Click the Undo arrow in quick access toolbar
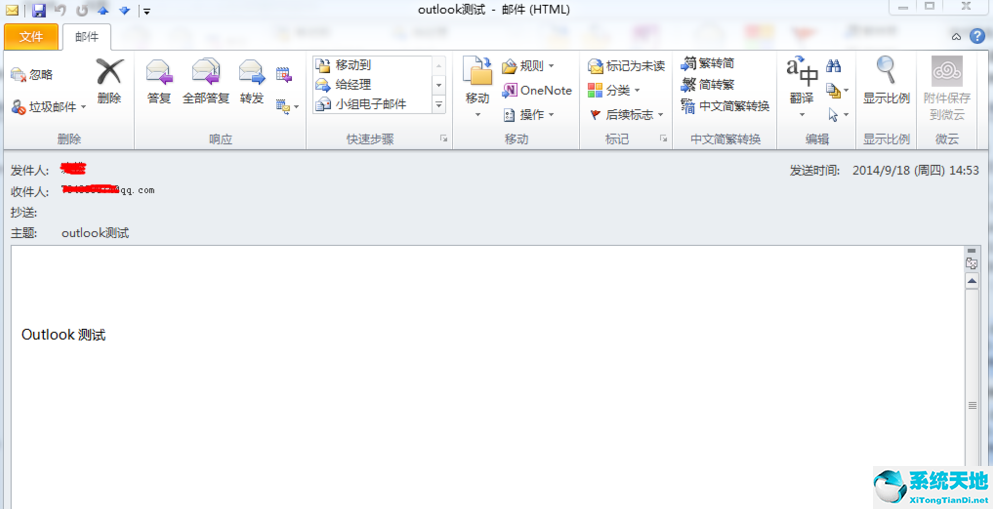 60,10
